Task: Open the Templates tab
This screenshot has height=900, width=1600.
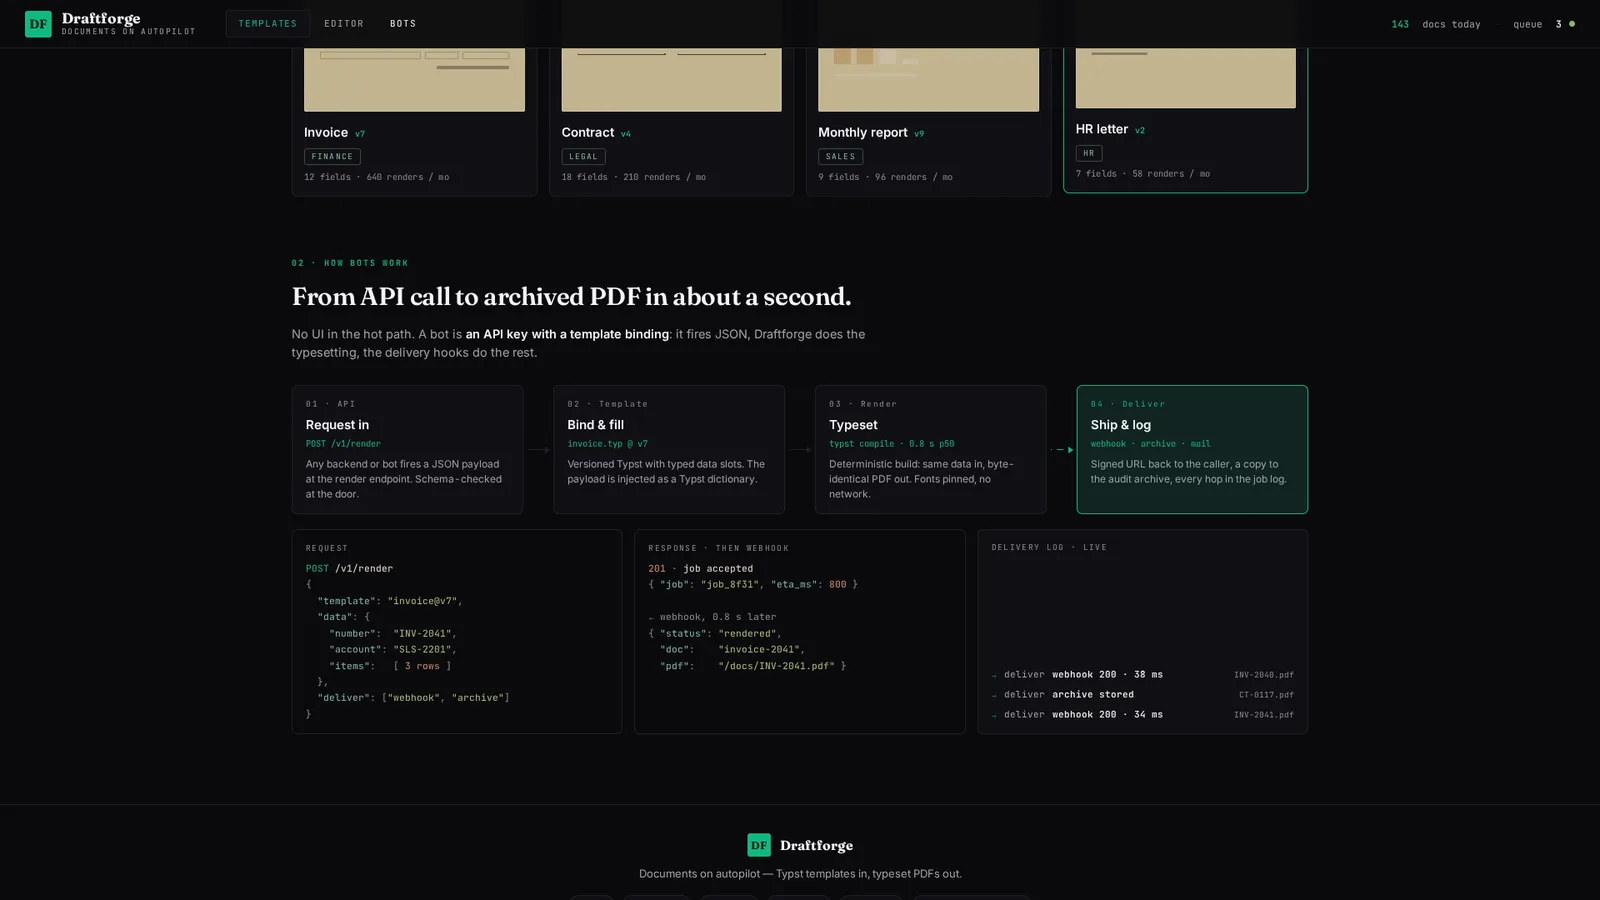Action: (267, 23)
